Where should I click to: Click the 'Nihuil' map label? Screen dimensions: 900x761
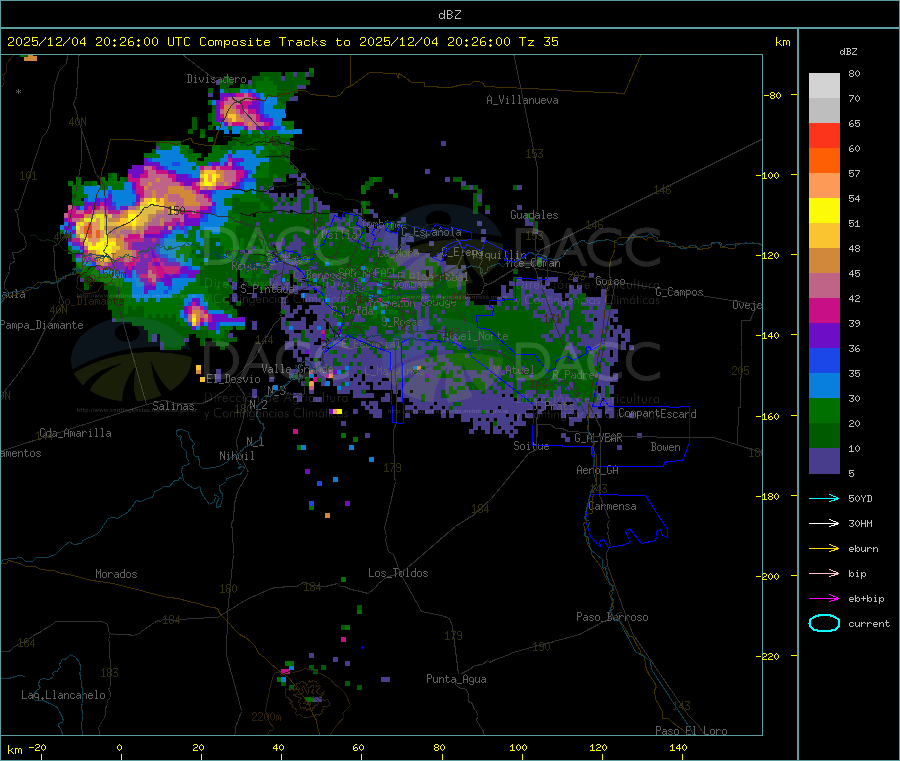click(x=236, y=456)
